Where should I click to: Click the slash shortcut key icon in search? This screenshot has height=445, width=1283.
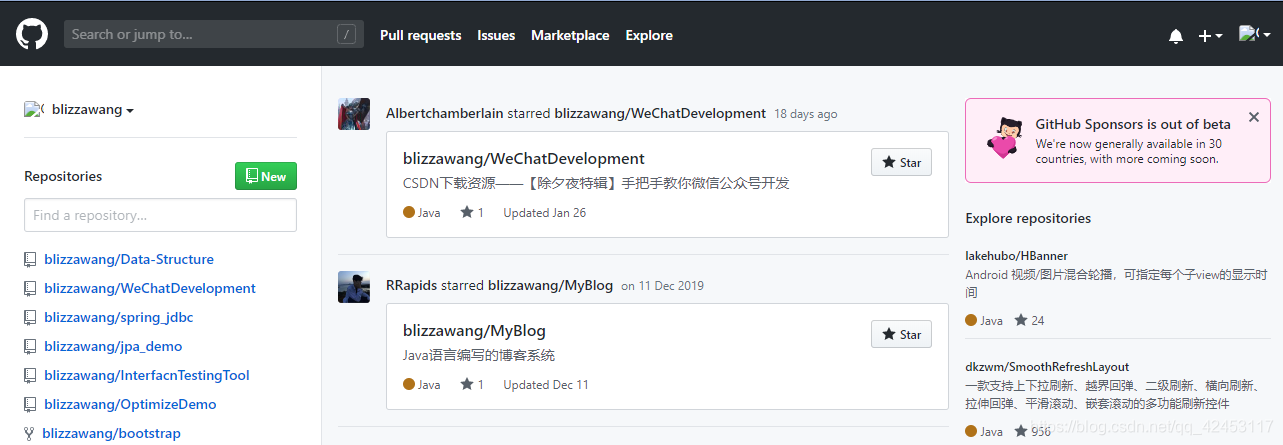pyautogui.click(x=347, y=35)
